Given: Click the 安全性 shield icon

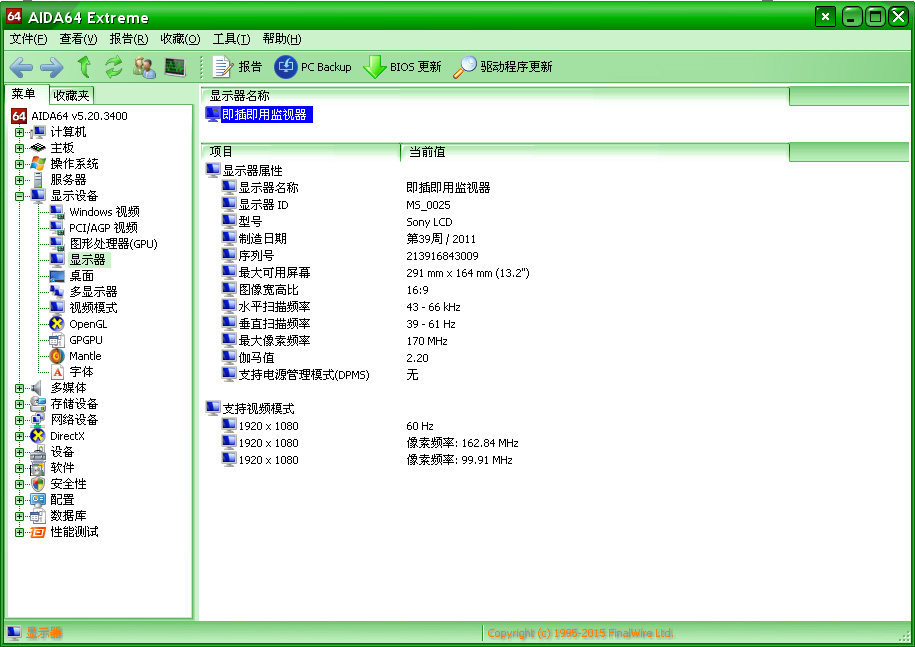Looking at the screenshot, I should click(x=37, y=484).
